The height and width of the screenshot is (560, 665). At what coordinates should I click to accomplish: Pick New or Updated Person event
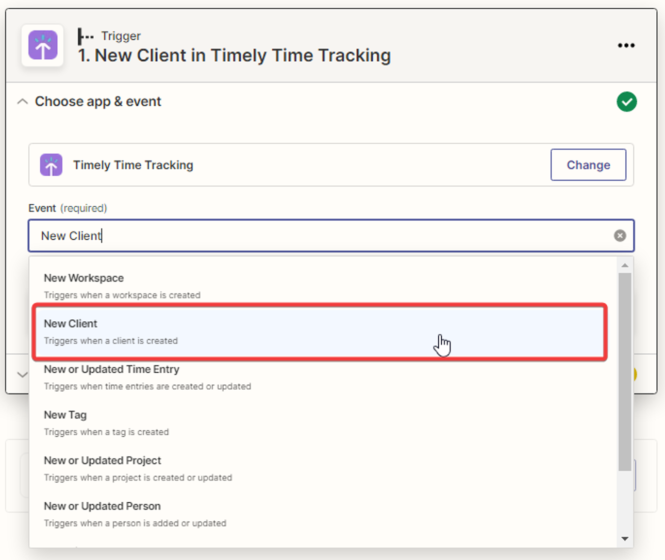coord(323,514)
